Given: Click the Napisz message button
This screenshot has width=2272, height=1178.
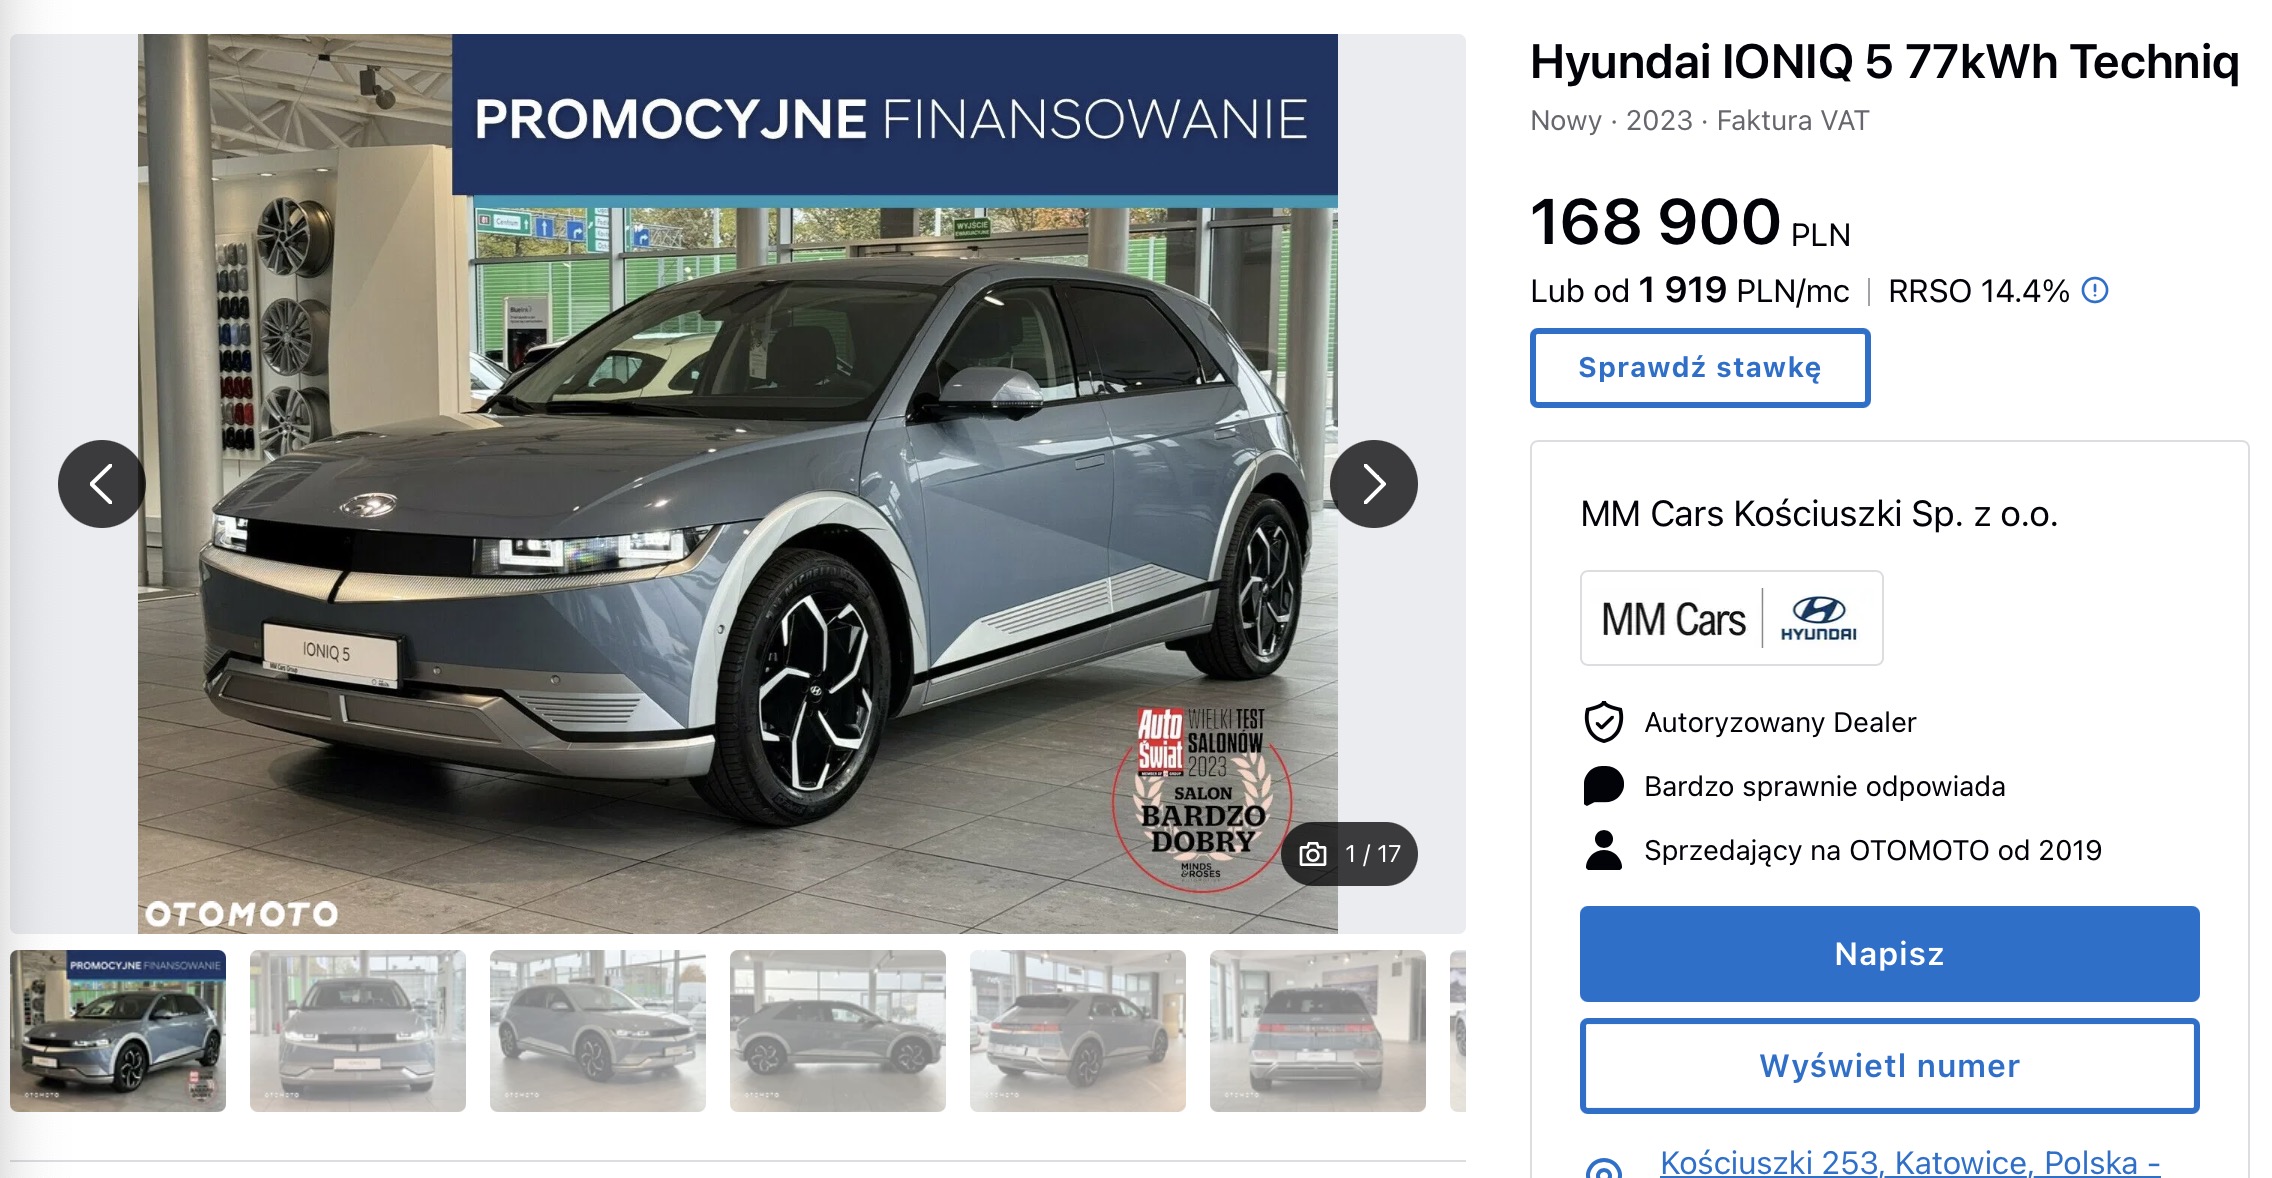Looking at the screenshot, I should (1889, 954).
